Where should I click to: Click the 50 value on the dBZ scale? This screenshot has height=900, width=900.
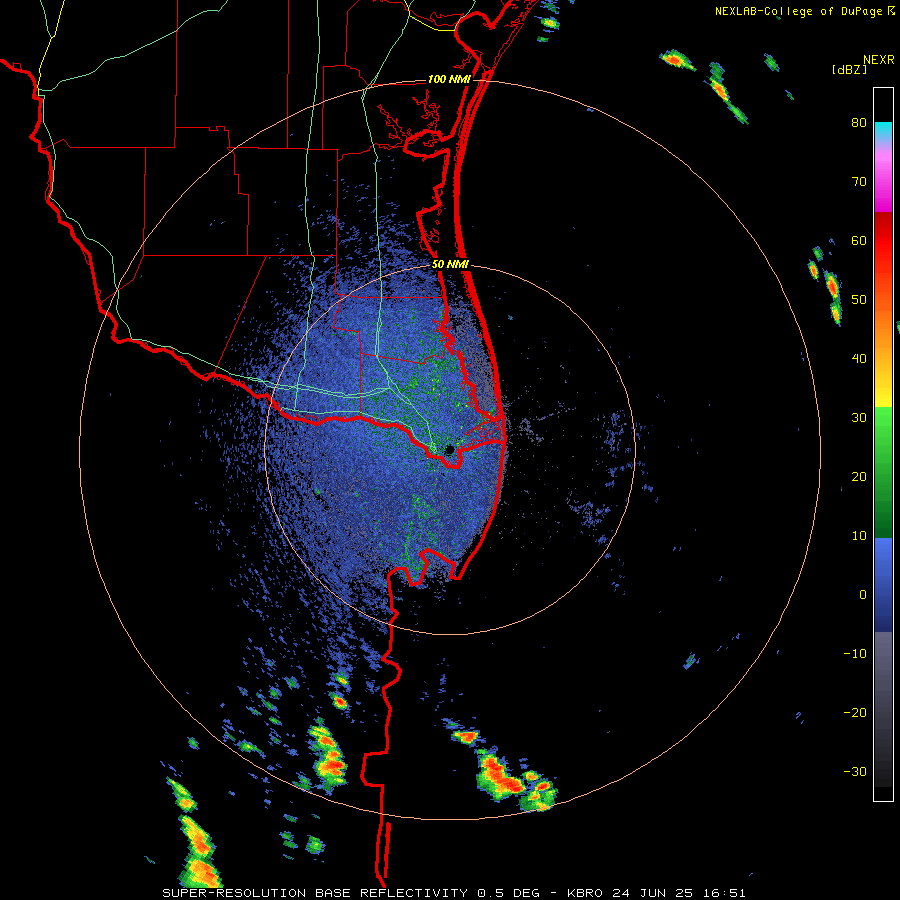tap(859, 300)
